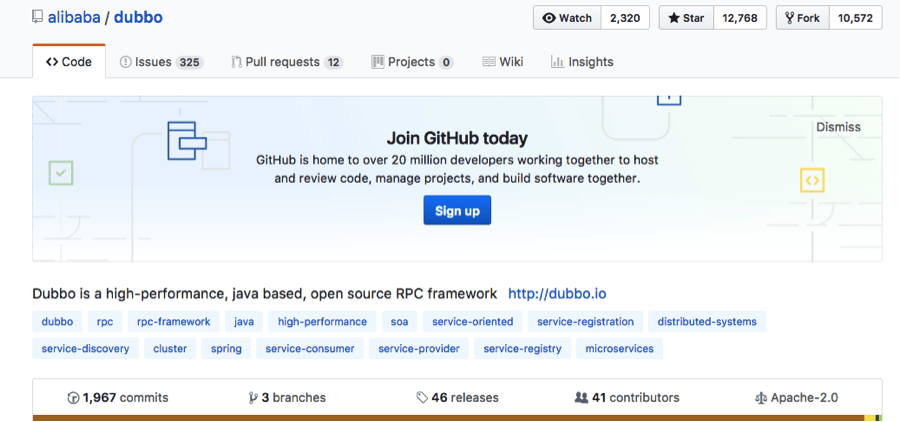
Task: Click the repository book icon beside alibaba
Action: click(x=37, y=17)
